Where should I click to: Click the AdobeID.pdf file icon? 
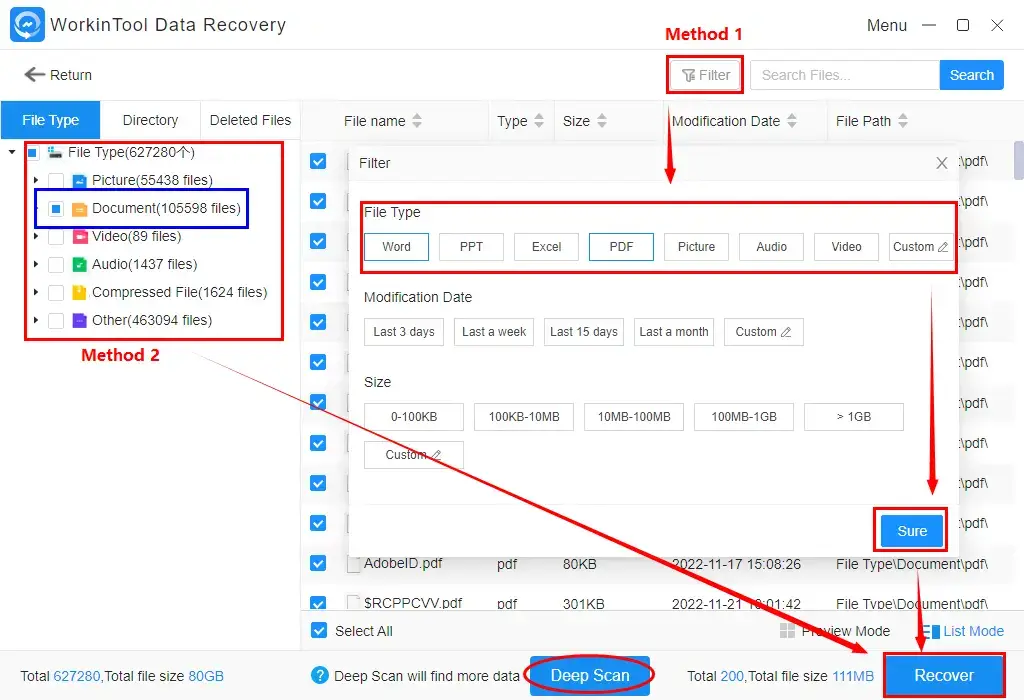353,564
